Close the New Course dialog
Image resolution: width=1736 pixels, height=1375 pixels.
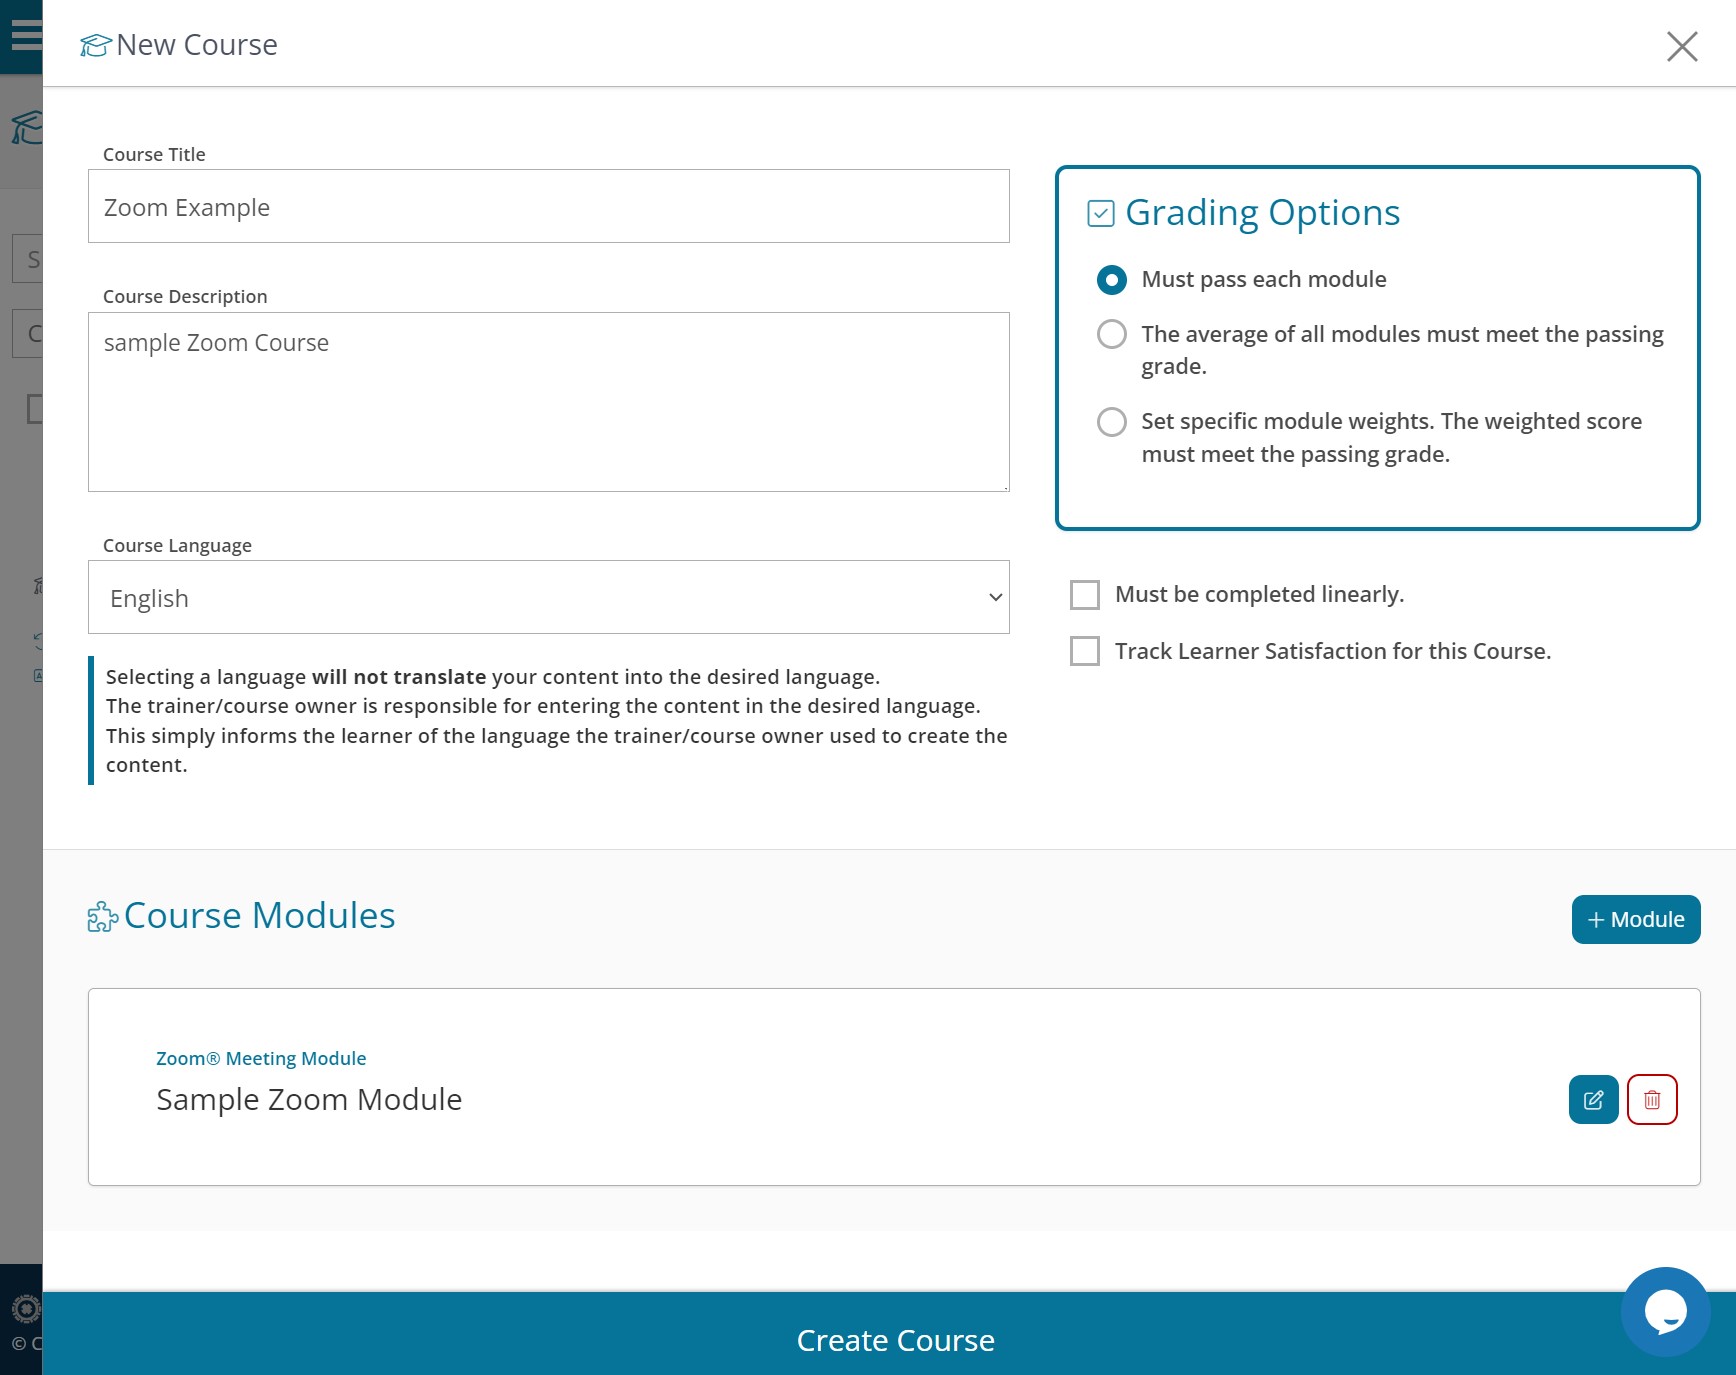pos(1681,46)
